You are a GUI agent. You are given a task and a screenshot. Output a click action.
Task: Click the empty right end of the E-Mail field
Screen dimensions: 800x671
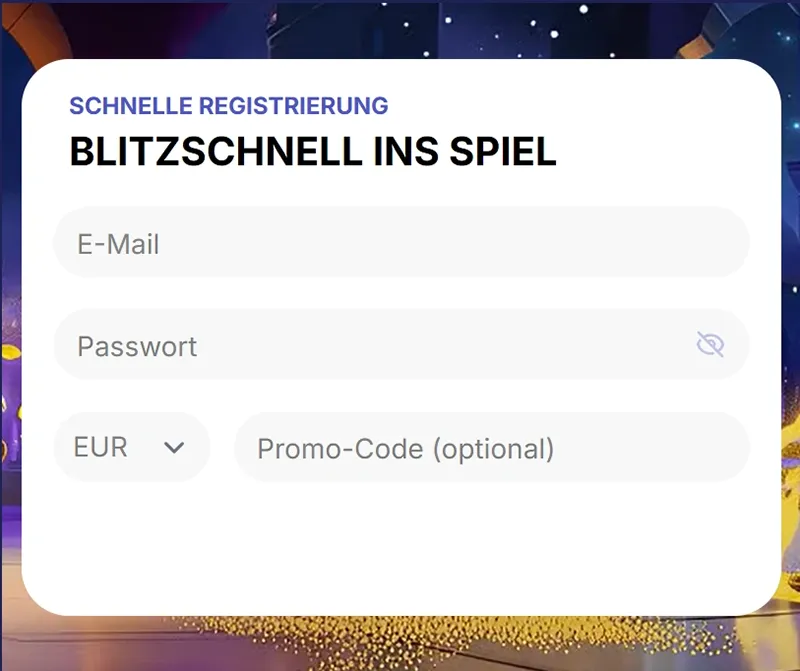(690, 243)
